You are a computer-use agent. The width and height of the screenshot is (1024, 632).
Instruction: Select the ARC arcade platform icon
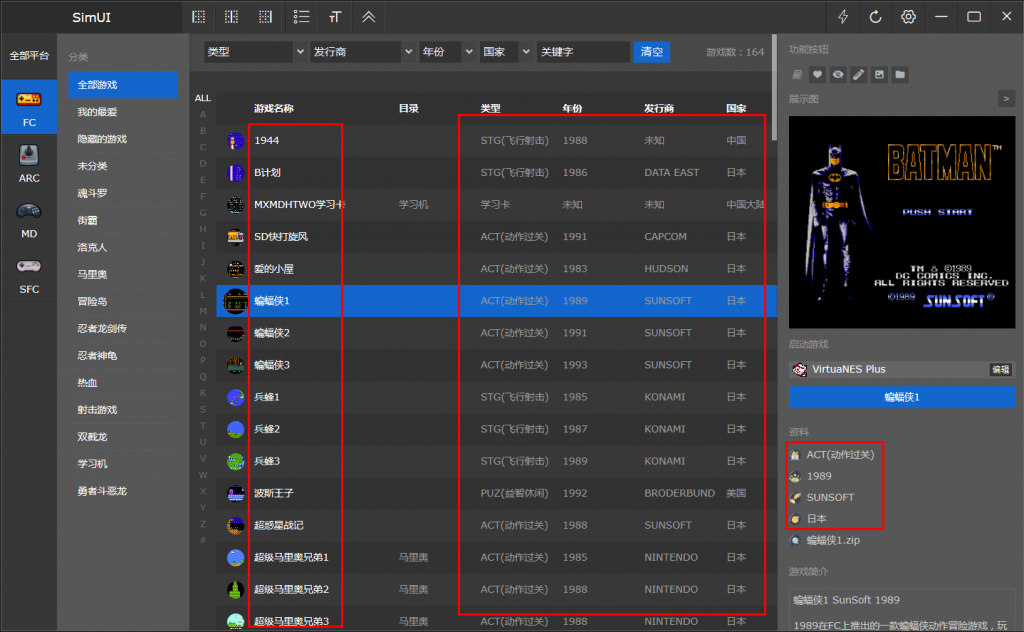click(29, 163)
